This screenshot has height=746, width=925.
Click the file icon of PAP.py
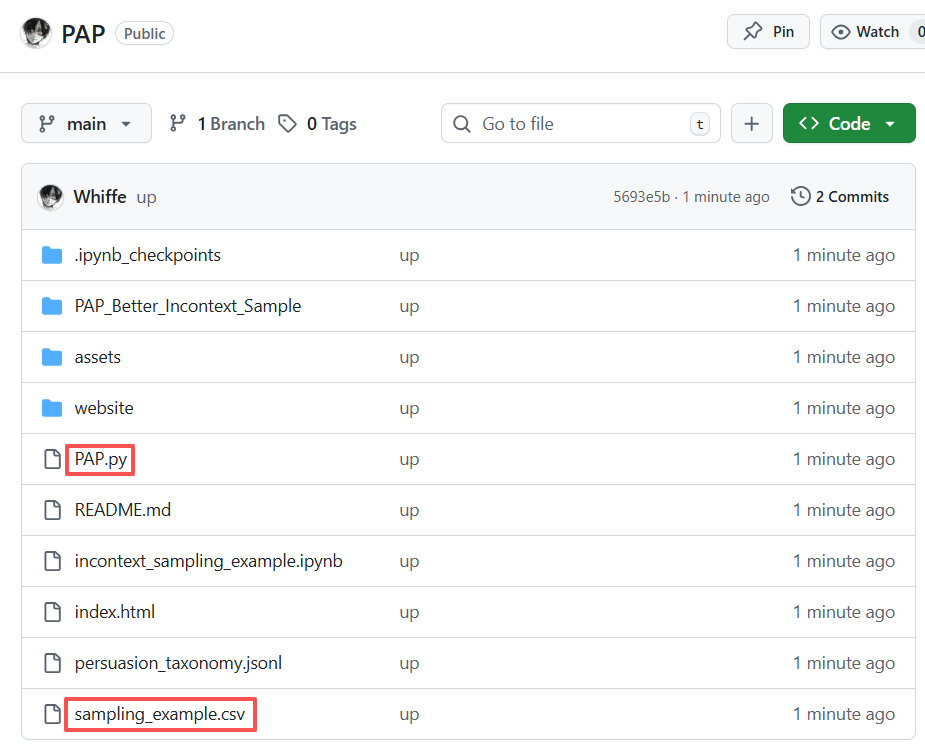point(53,459)
